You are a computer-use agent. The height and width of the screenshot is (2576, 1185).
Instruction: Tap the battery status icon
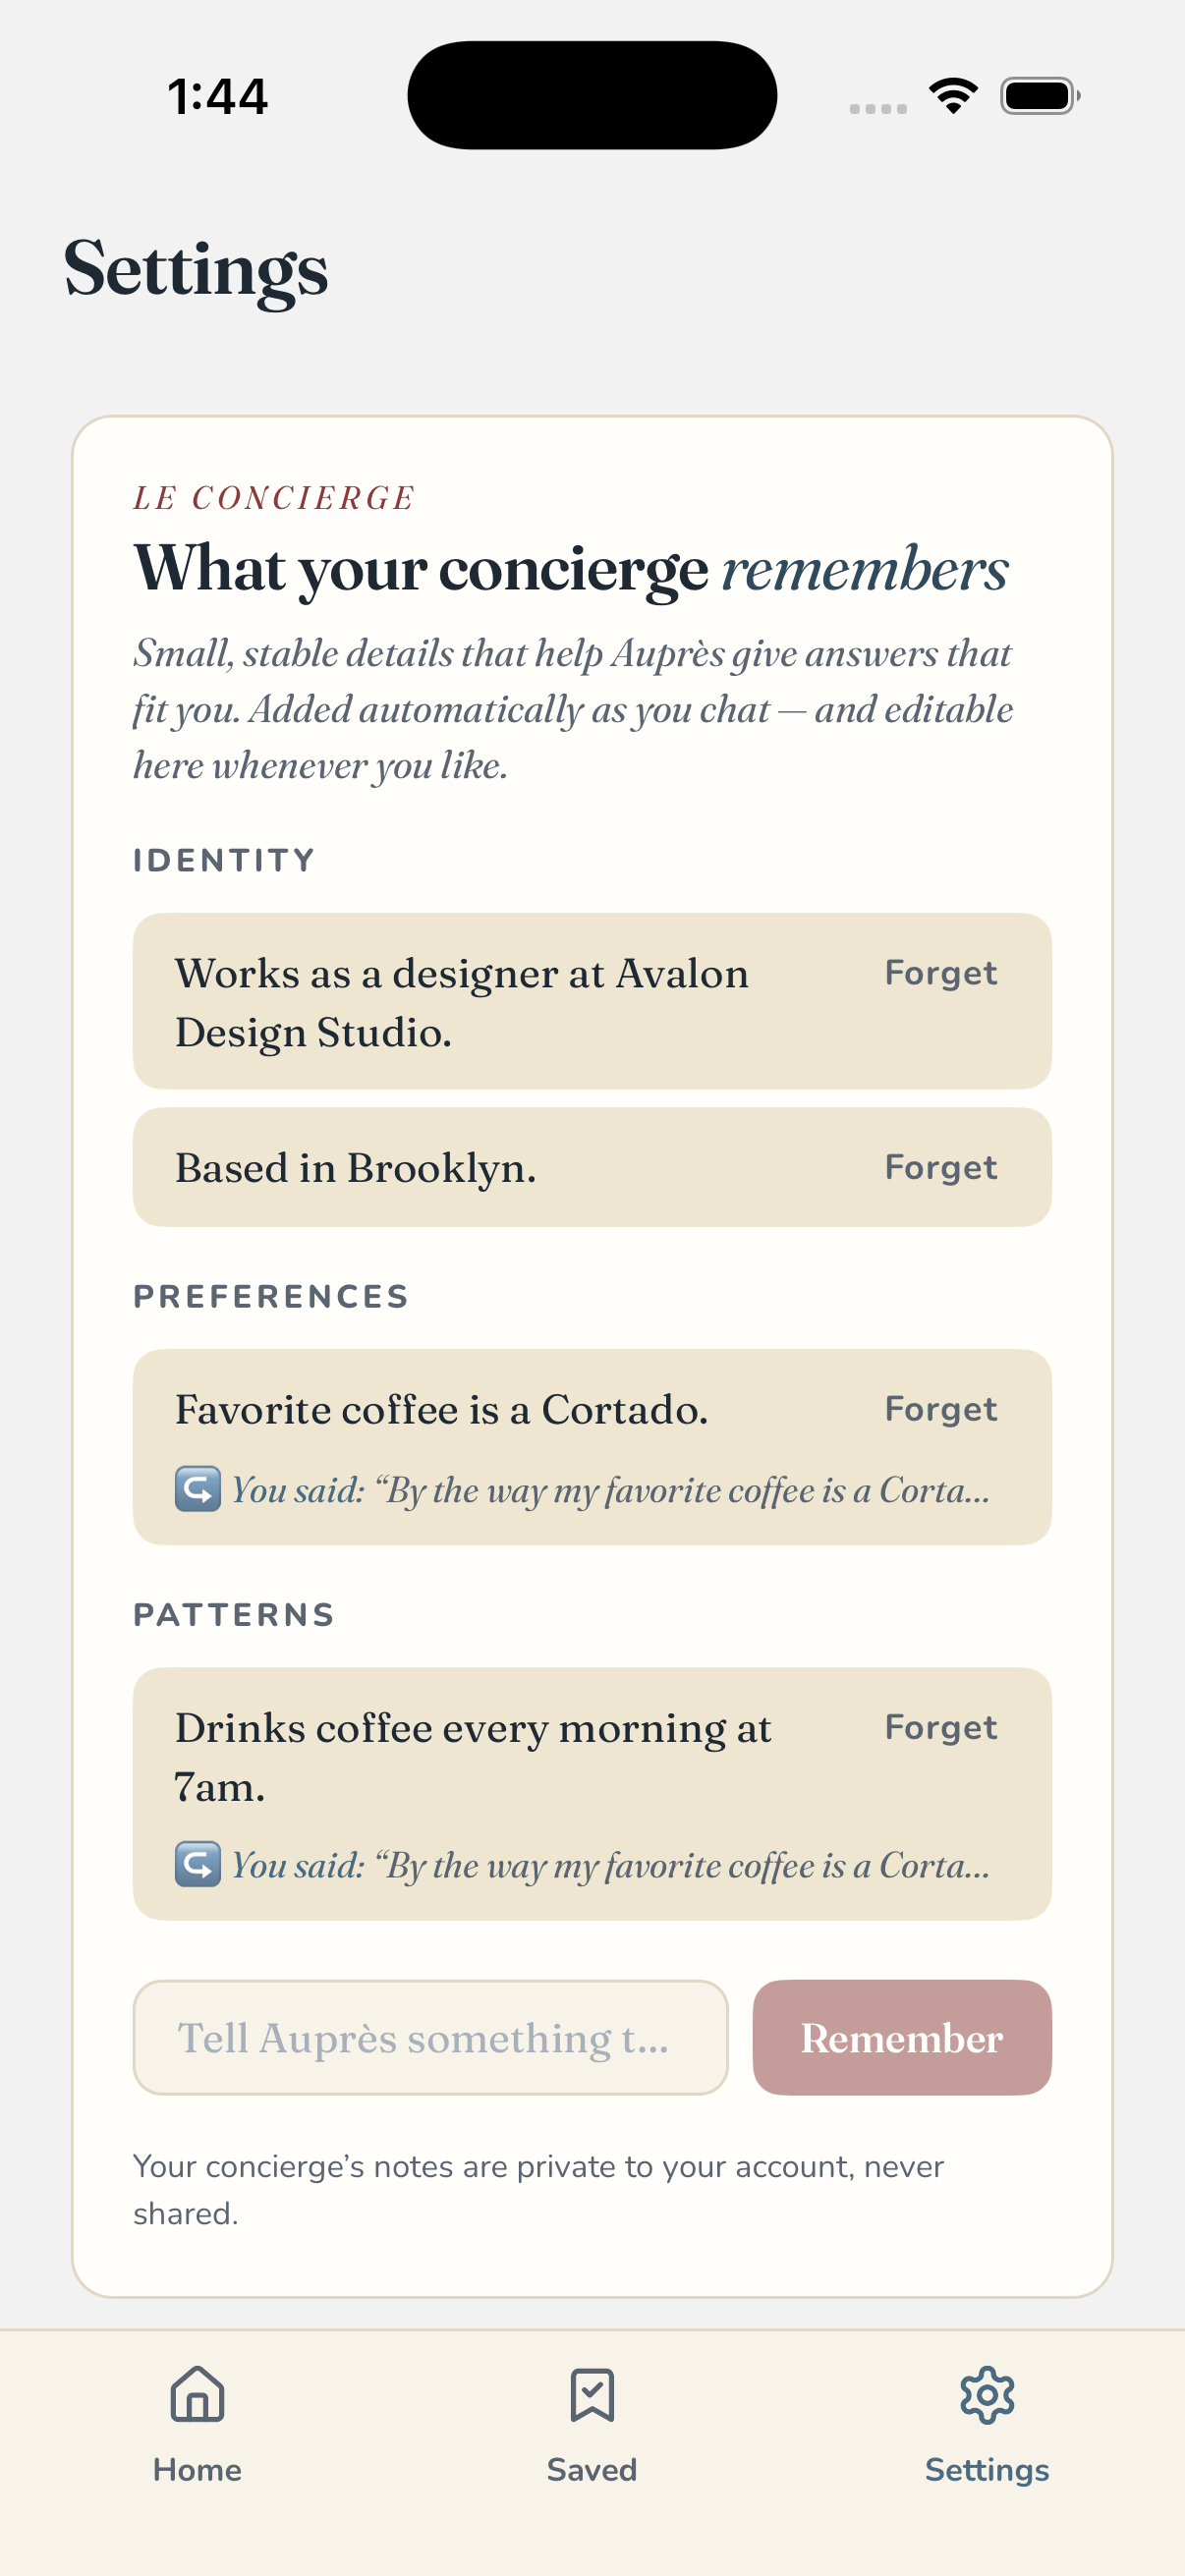point(1040,96)
